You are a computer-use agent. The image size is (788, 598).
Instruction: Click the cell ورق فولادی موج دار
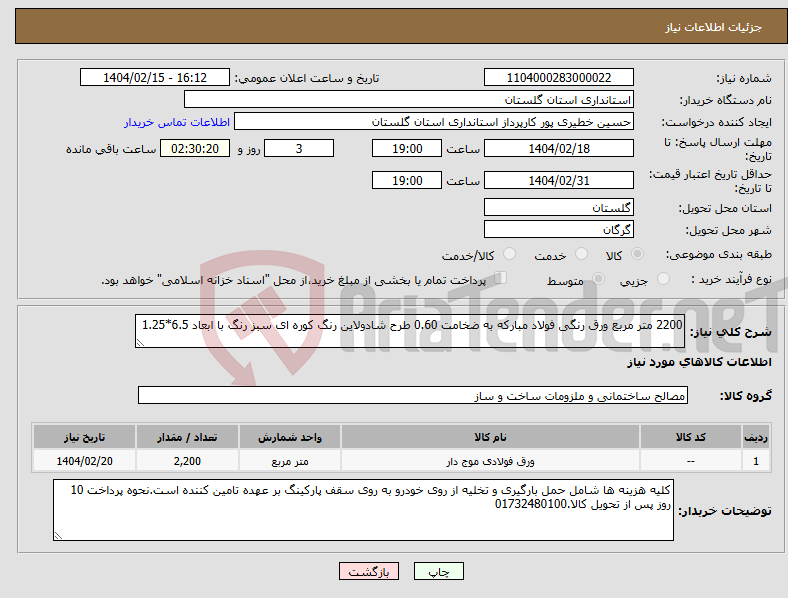(490, 461)
